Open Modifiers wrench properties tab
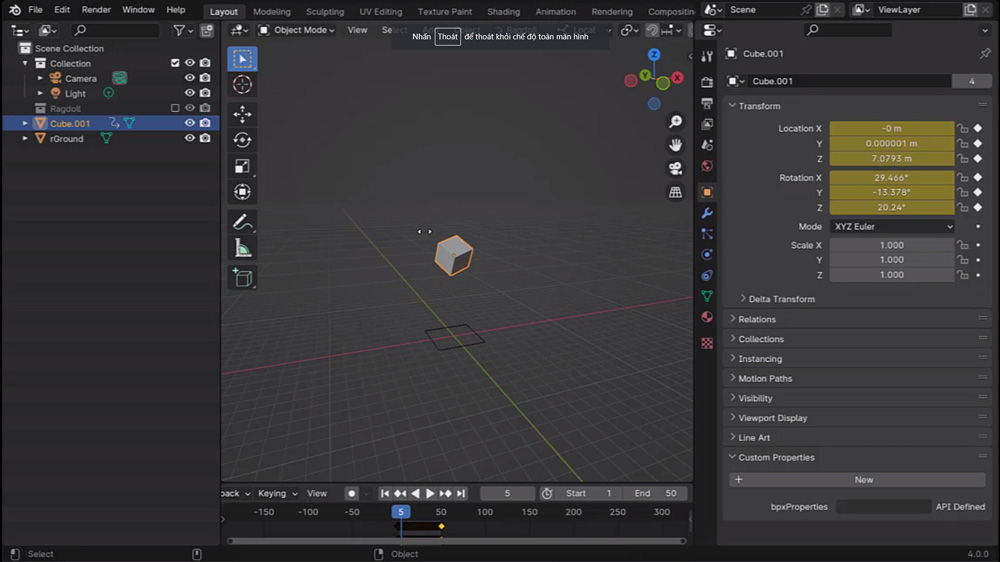 click(x=707, y=213)
